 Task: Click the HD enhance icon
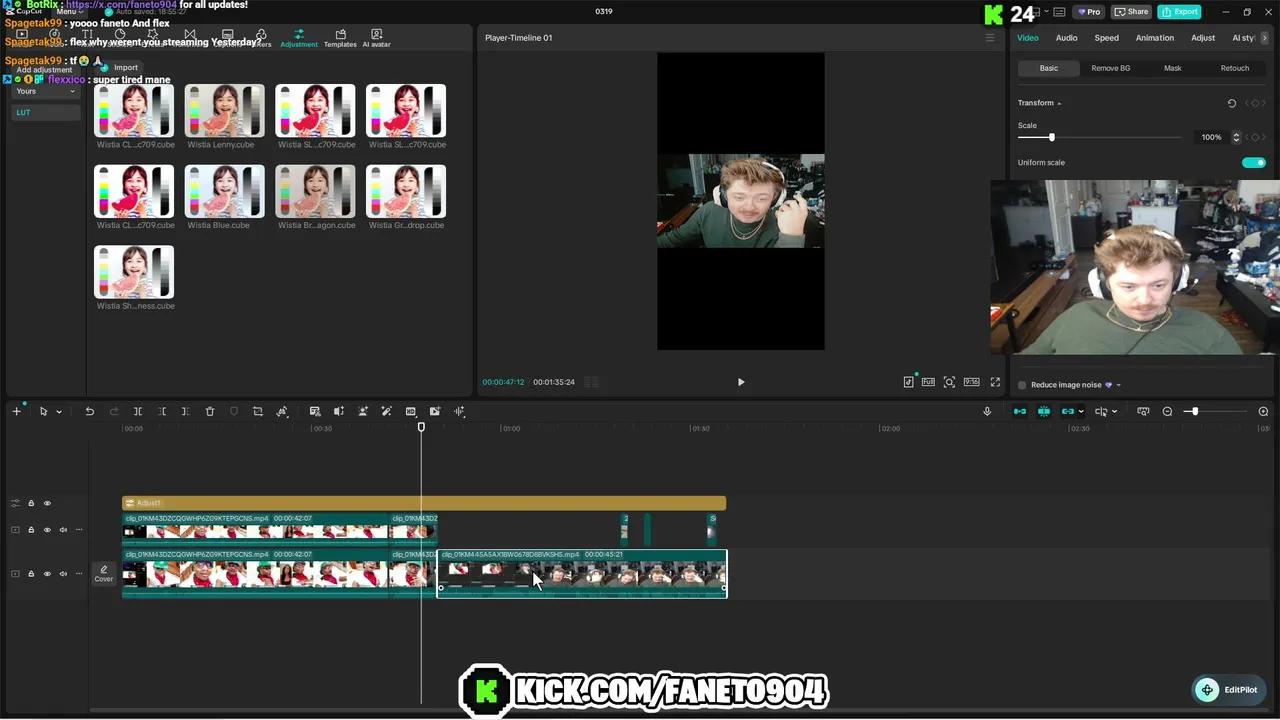[411, 411]
